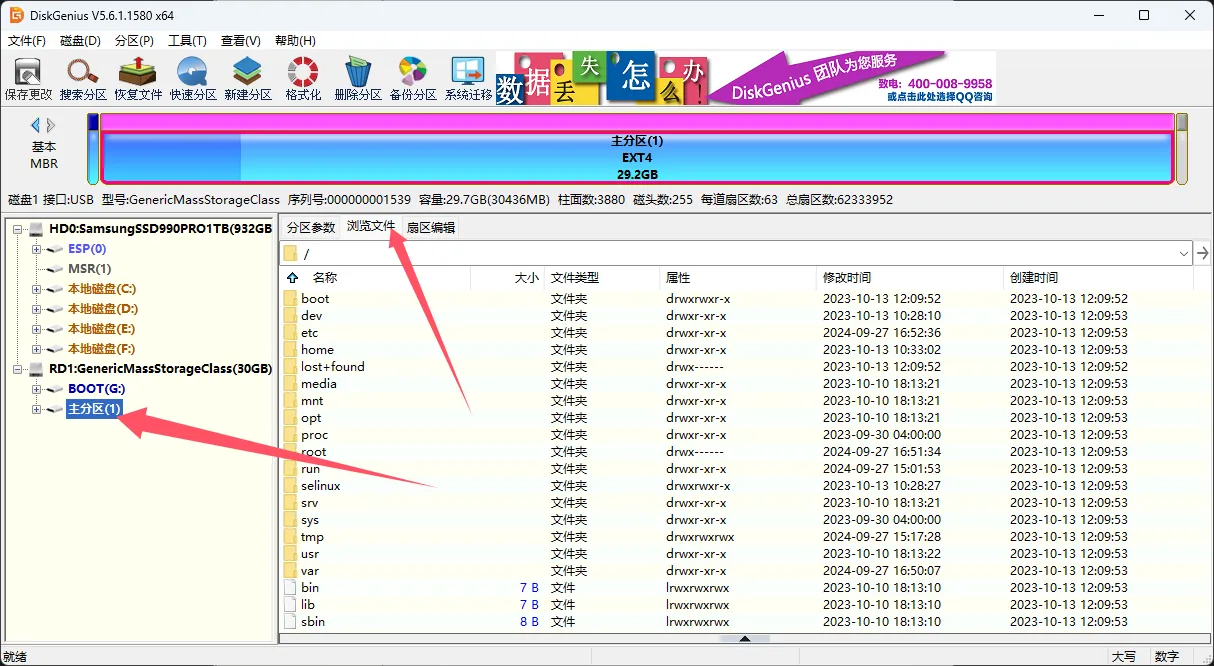The image size is (1214, 666).
Task: Switch to the 扇区编辑 tab
Action: [431, 227]
